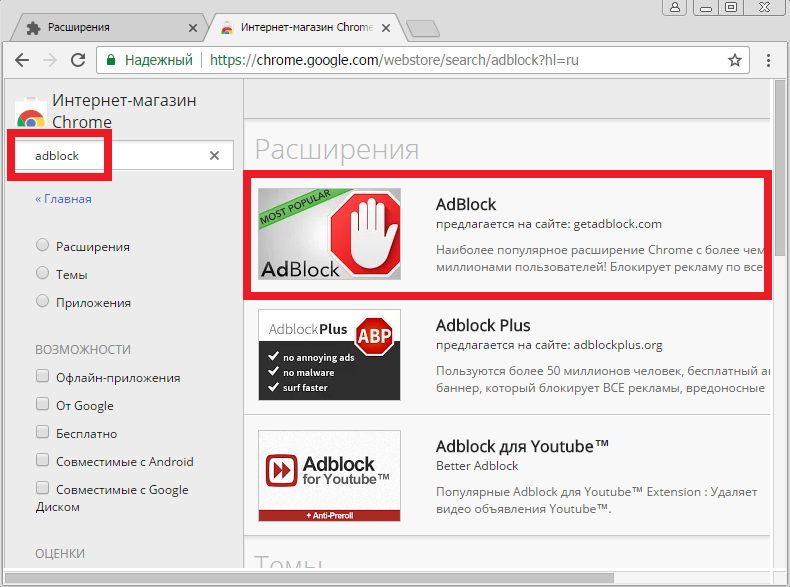The image size is (790, 587).
Task: Click the Adblock Plus description text
Action: coord(603,379)
